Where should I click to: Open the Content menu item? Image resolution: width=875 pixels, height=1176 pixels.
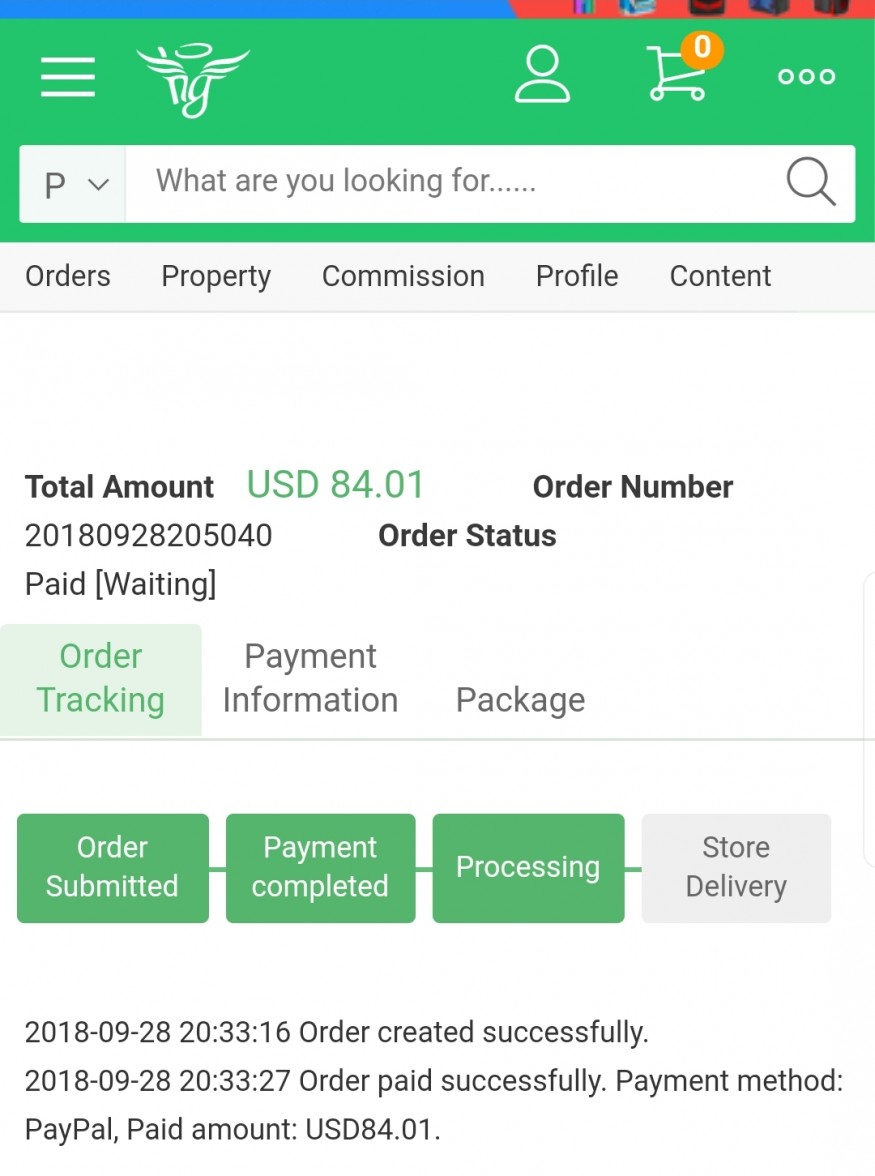720,276
